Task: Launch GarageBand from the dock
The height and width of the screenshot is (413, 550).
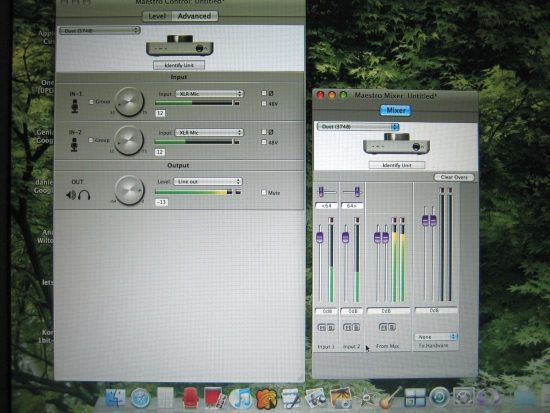Action: 390,398
